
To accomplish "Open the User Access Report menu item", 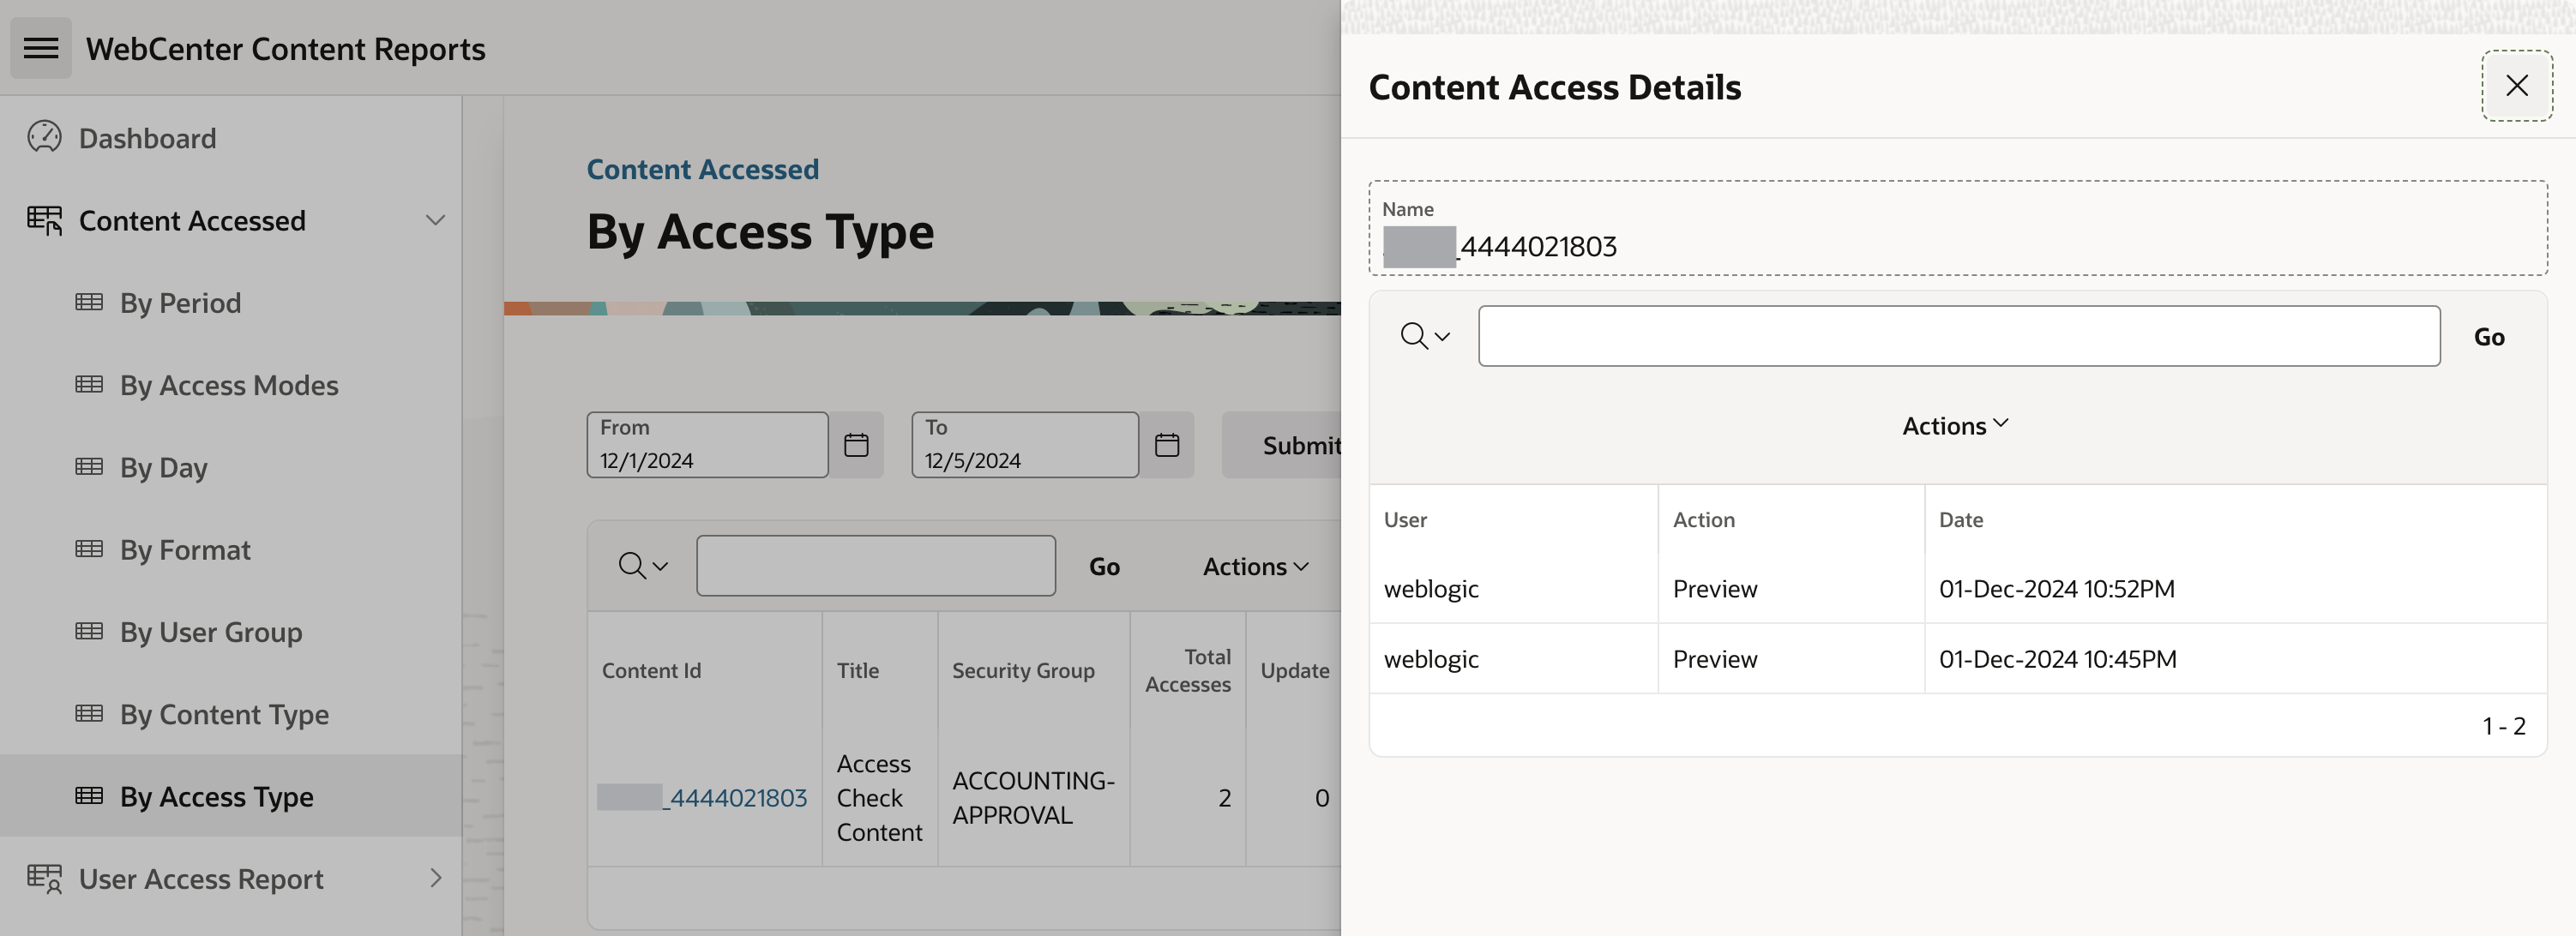I will (201, 879).
